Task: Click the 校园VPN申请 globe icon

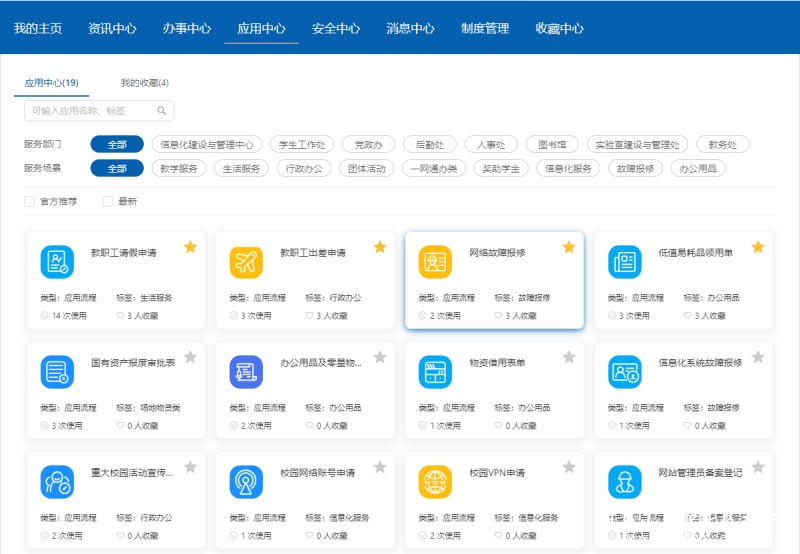Action: [x=435, y=482]
